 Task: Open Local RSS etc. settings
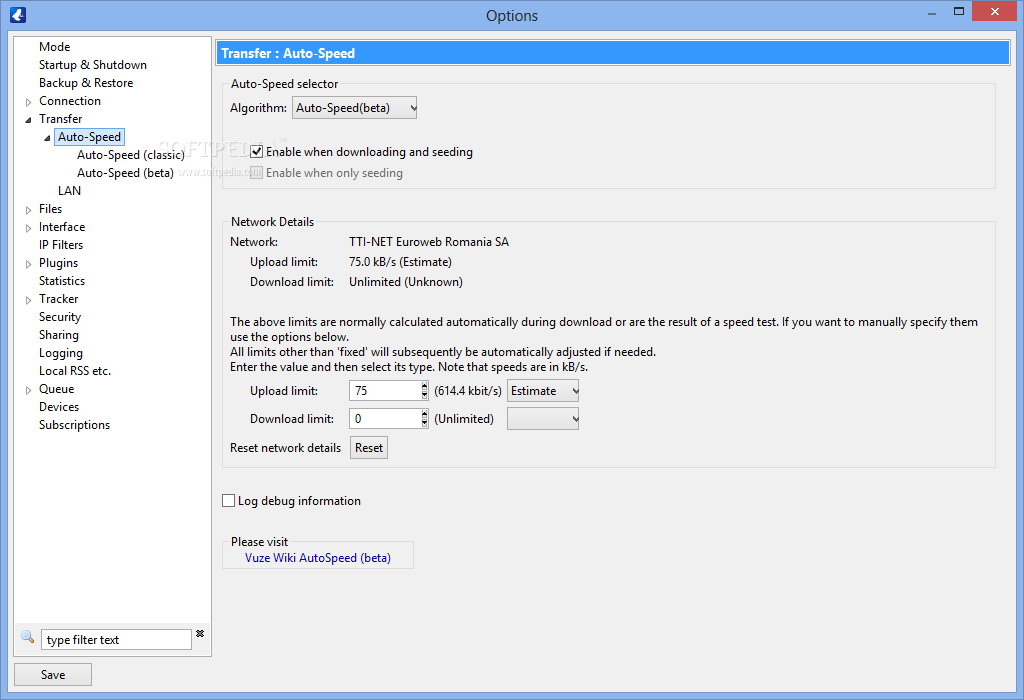pyautogui.click(x=74, y=371)
